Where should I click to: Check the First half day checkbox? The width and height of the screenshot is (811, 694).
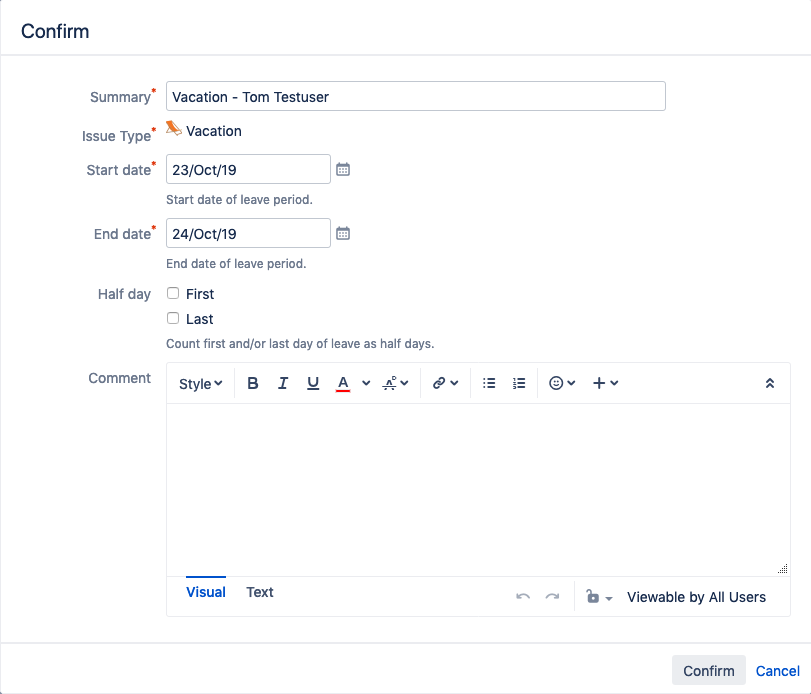point(173,293)
